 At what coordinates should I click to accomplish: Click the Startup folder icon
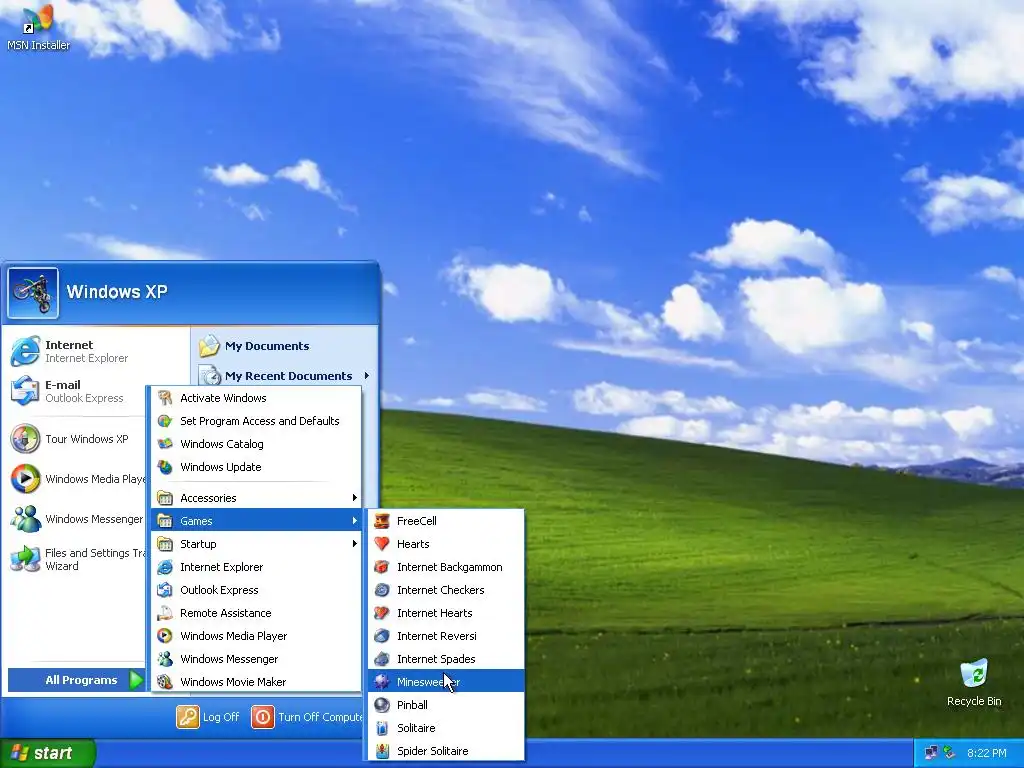point(165,543)
